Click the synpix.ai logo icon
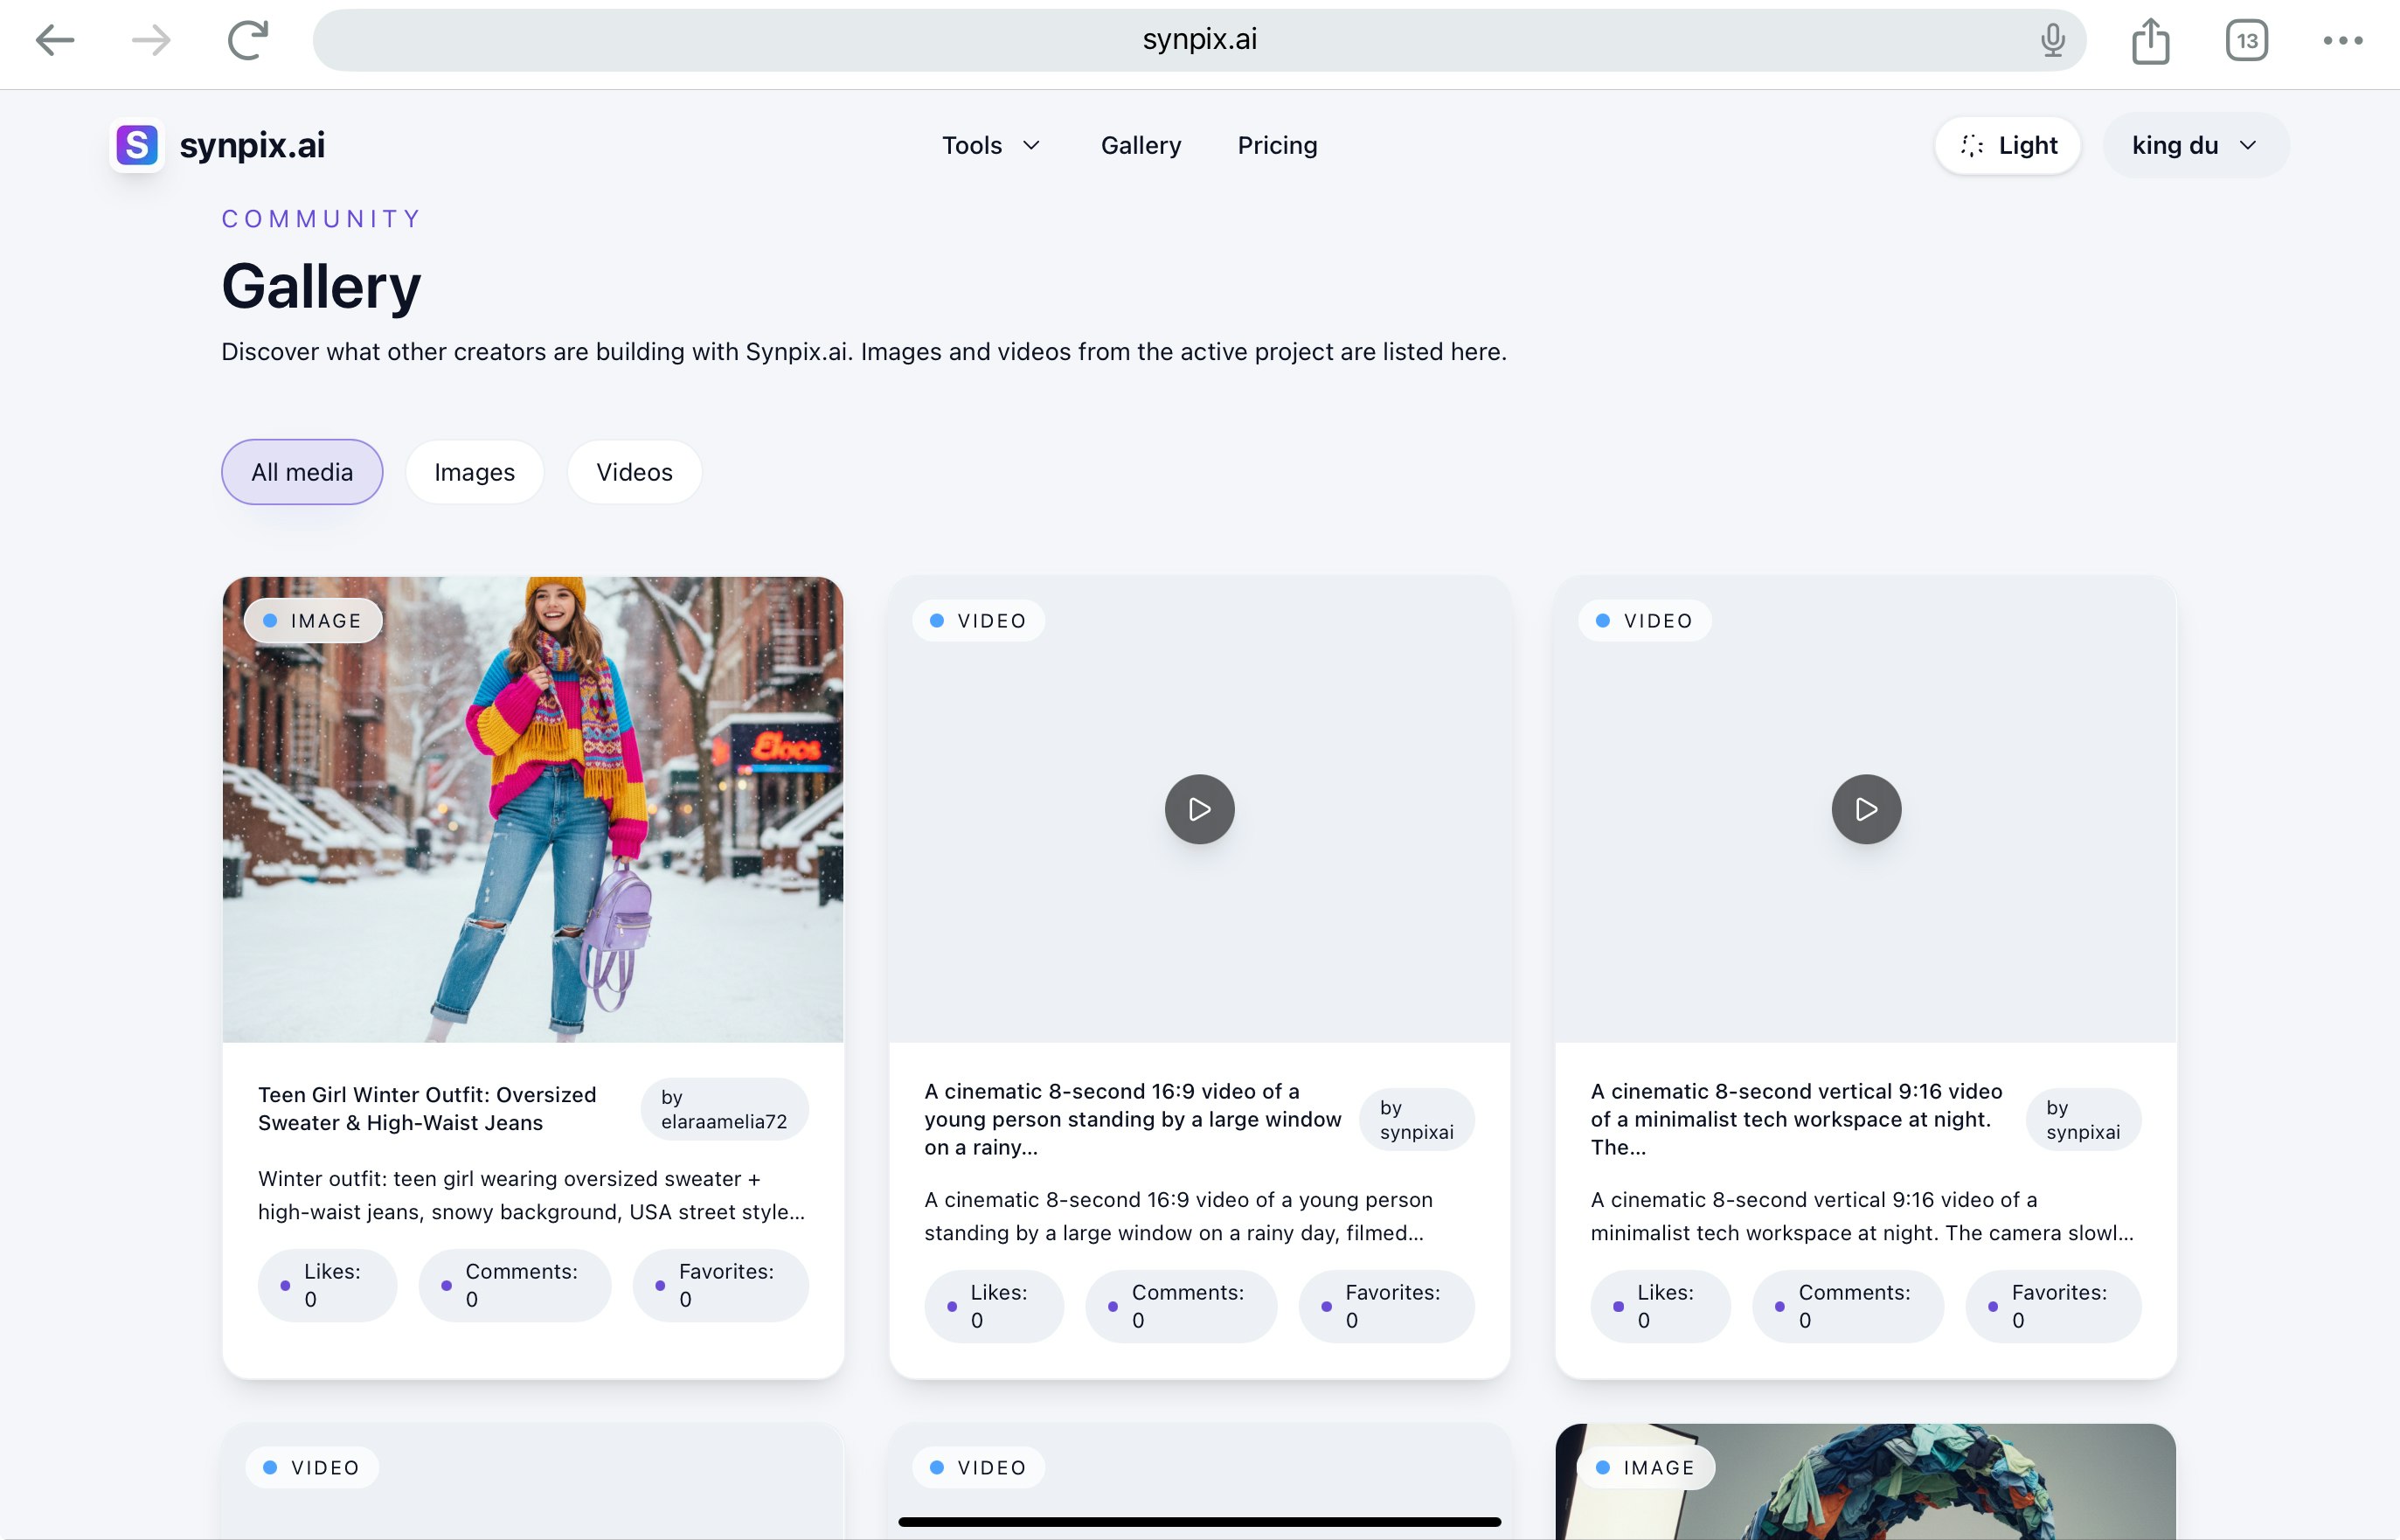Screen dimensions: 2400x1540 pyautogui.click(x=137, y=145)
